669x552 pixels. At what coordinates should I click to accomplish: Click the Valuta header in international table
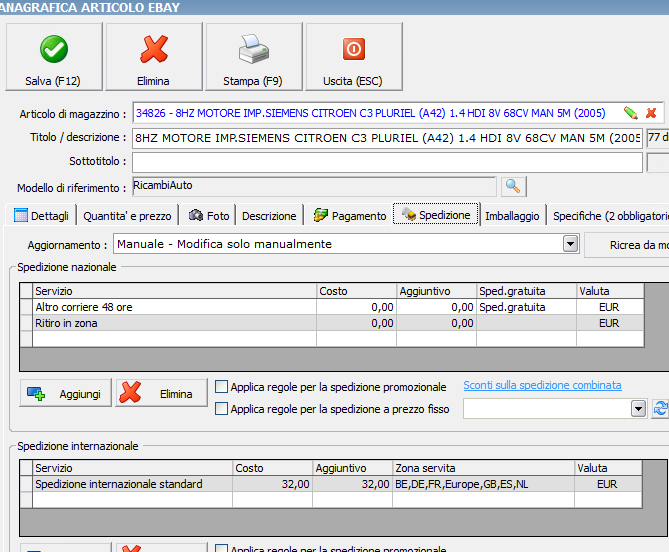click(x=608, y=468)
